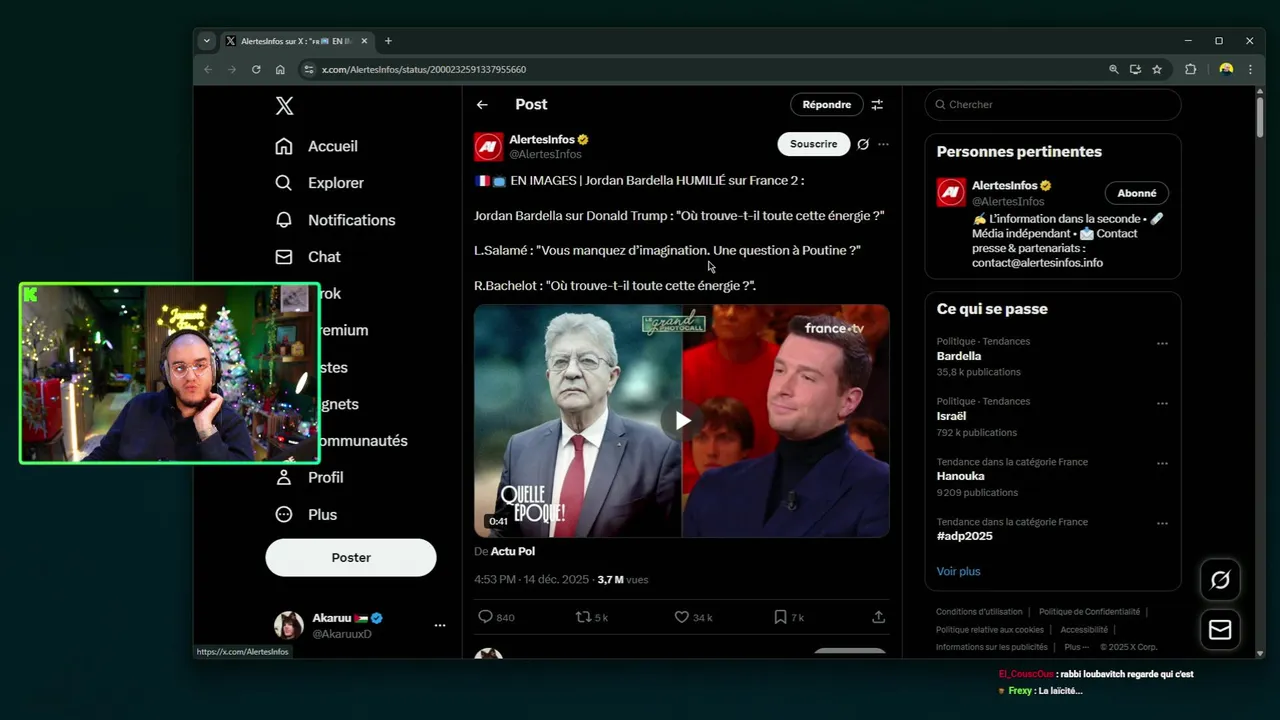
Task: Bookmark page with star icon
Action: (x=1157, y=69)
